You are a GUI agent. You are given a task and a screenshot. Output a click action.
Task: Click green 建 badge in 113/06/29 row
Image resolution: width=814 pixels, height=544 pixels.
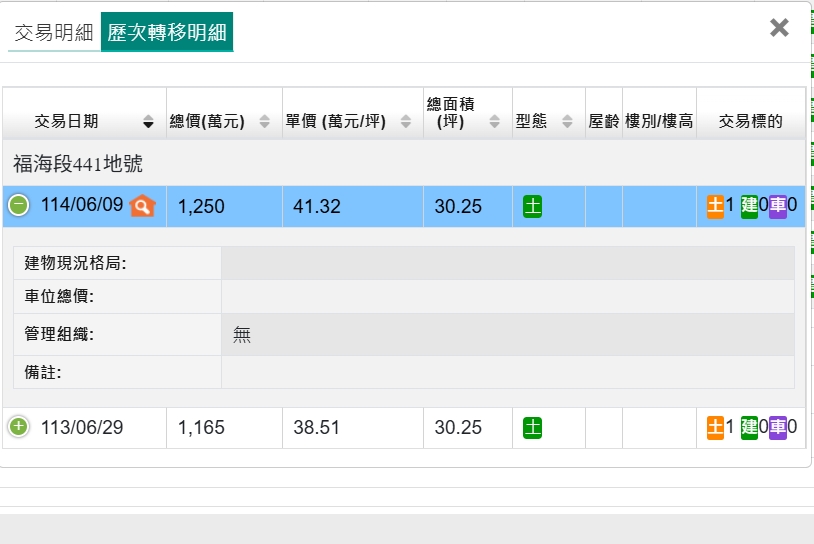click(x=749, y=428)
